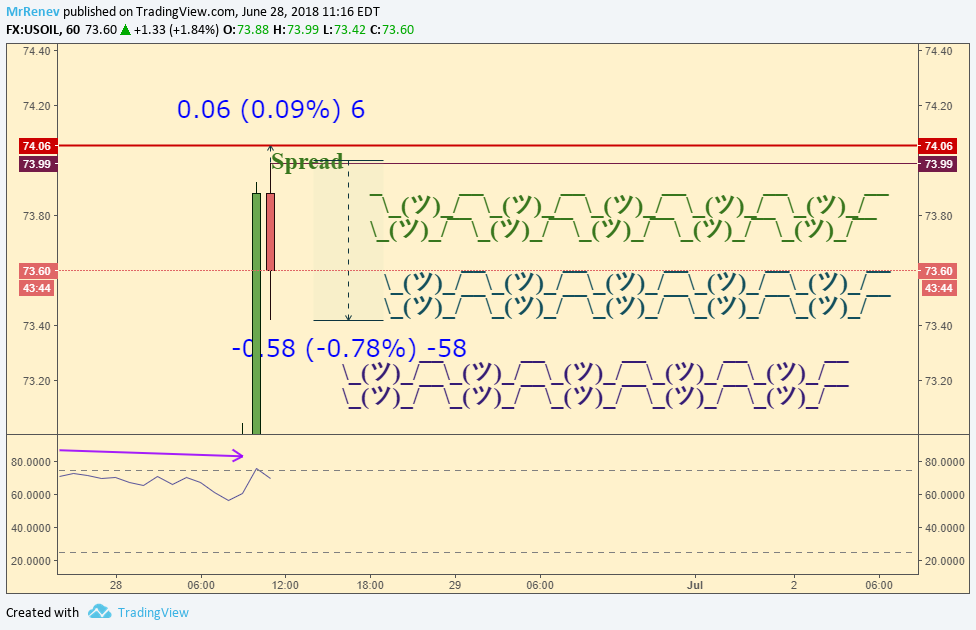The height and width of the screenshot is (630, 976).
Task: Select the magenta arrow above the indicator
Action: 151,453
